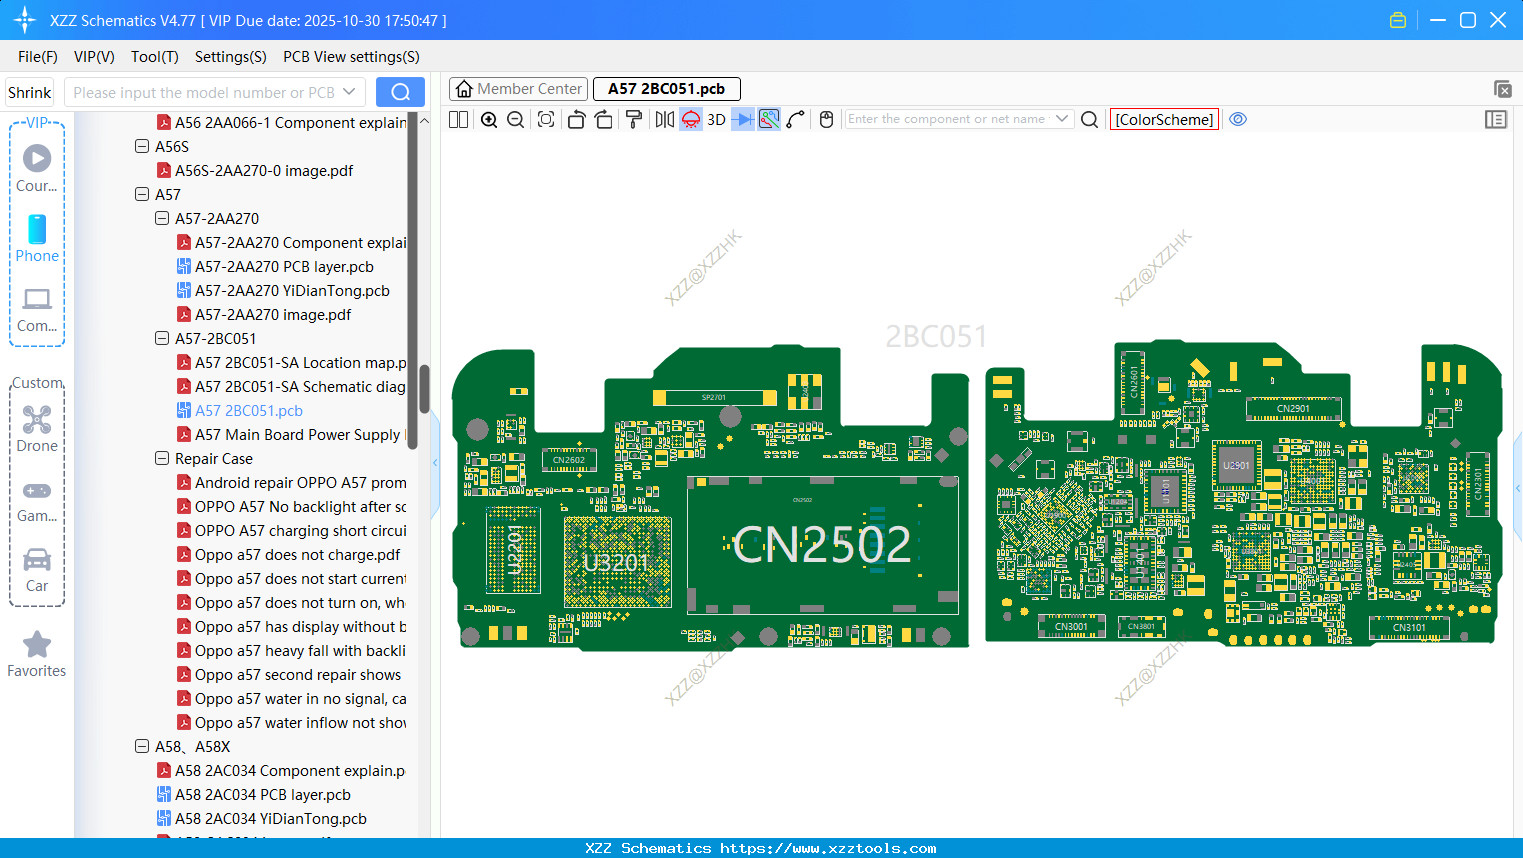
Task: Click the CN2502 connector on the board
Action: click(822, 545)
